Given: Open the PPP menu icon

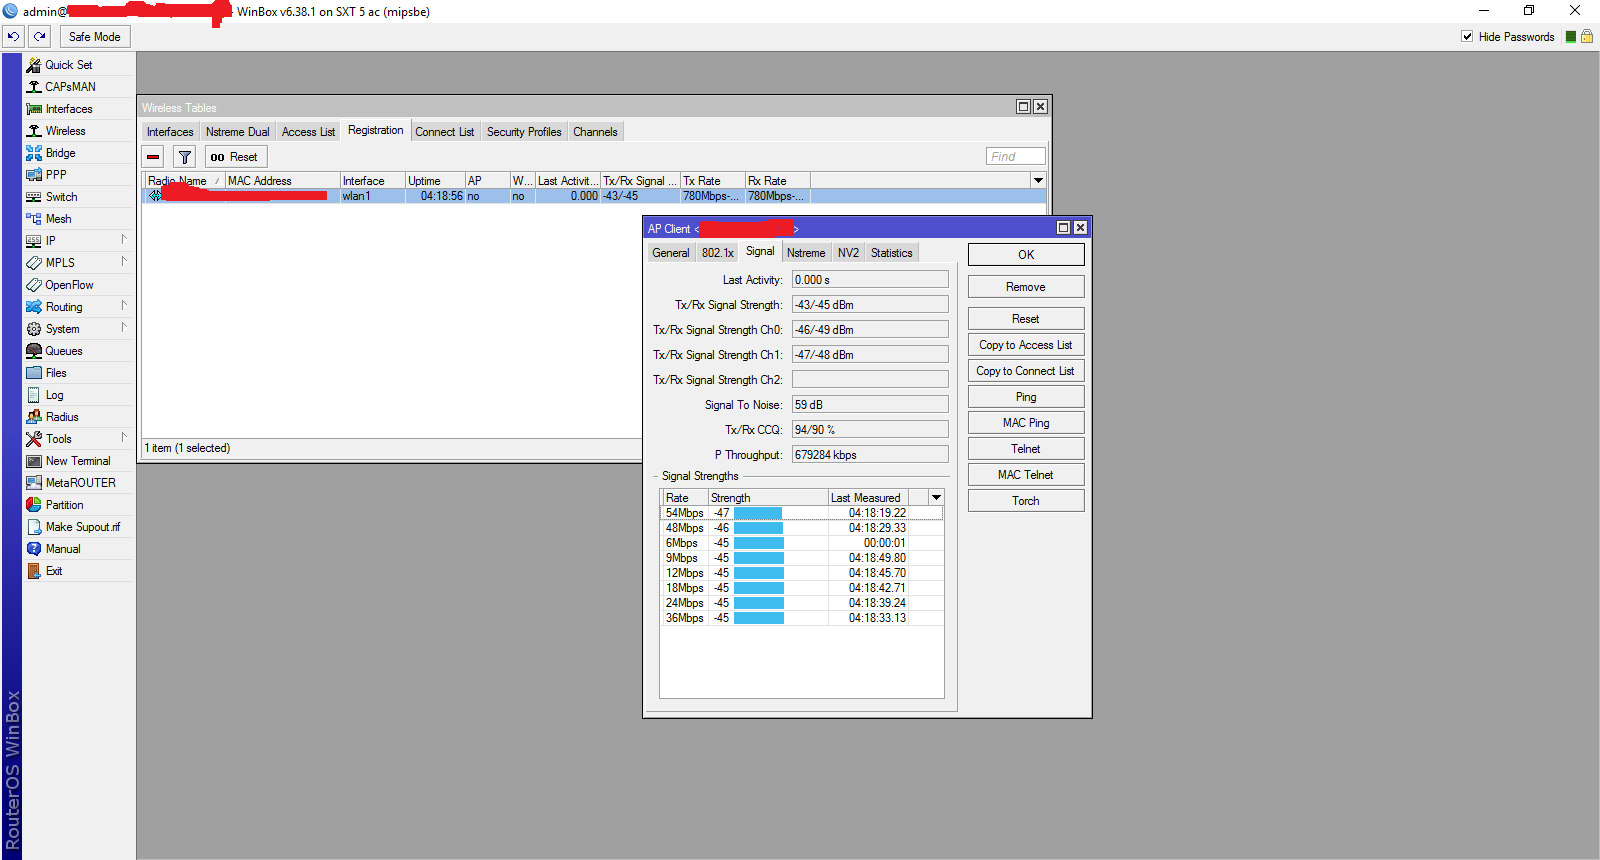Looking at the screenshot, I should pyautogui.click(x=34, y=175).
